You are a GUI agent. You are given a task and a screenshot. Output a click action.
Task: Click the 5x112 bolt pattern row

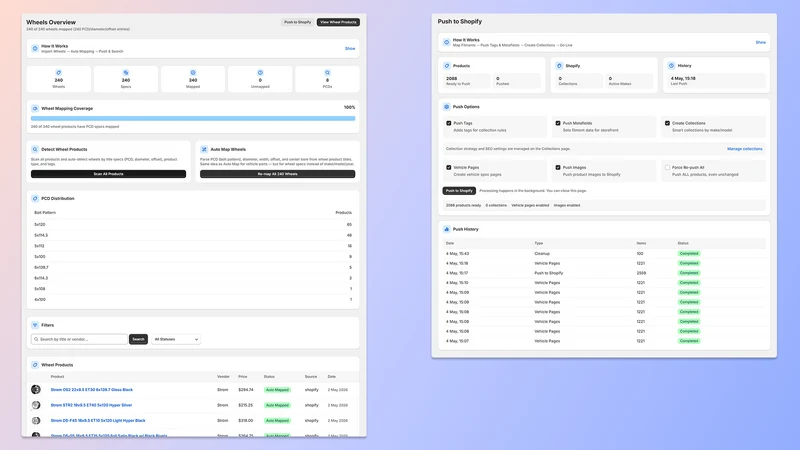click(x=193, y=246)
